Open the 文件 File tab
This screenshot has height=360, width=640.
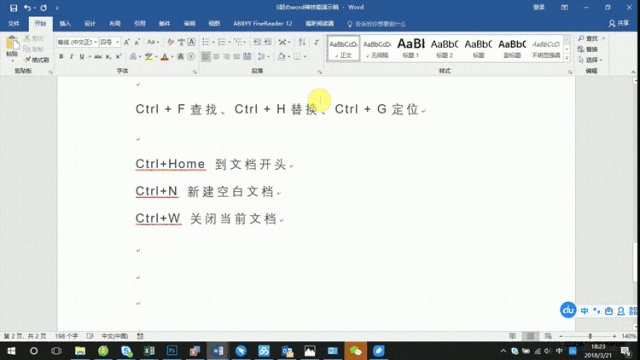pyautogui.click(x=14, y=24)
